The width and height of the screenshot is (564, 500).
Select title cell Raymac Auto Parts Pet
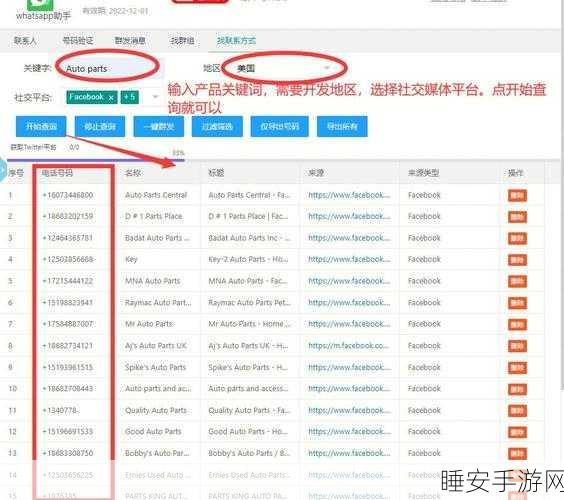(x=249, y=303)
